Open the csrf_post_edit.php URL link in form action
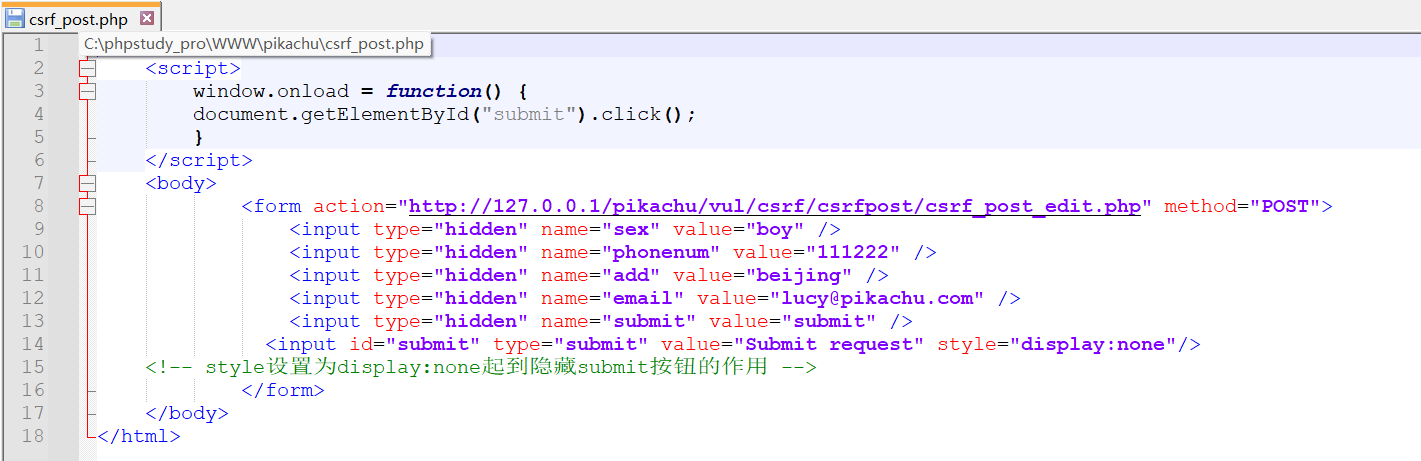The height and width of the screenshot is (461, 1421). (775, 206)
